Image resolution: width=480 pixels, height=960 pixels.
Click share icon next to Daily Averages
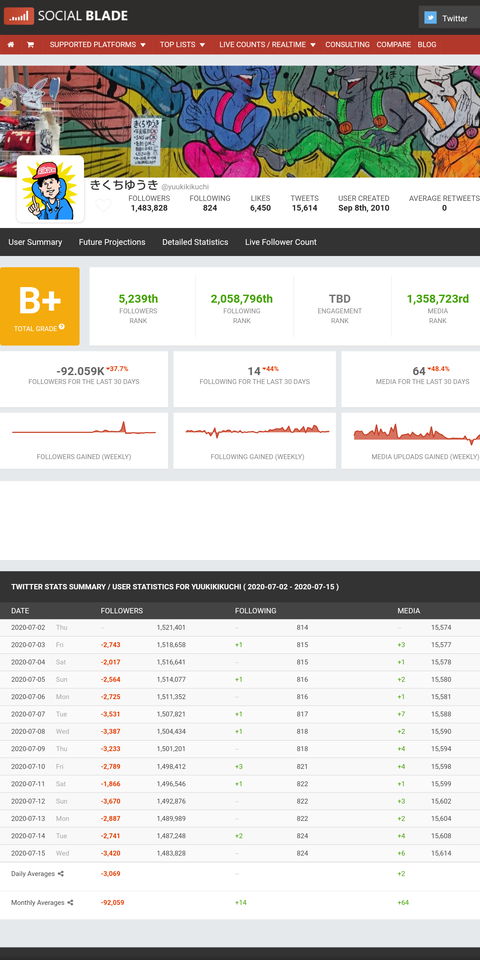point(61,874)
